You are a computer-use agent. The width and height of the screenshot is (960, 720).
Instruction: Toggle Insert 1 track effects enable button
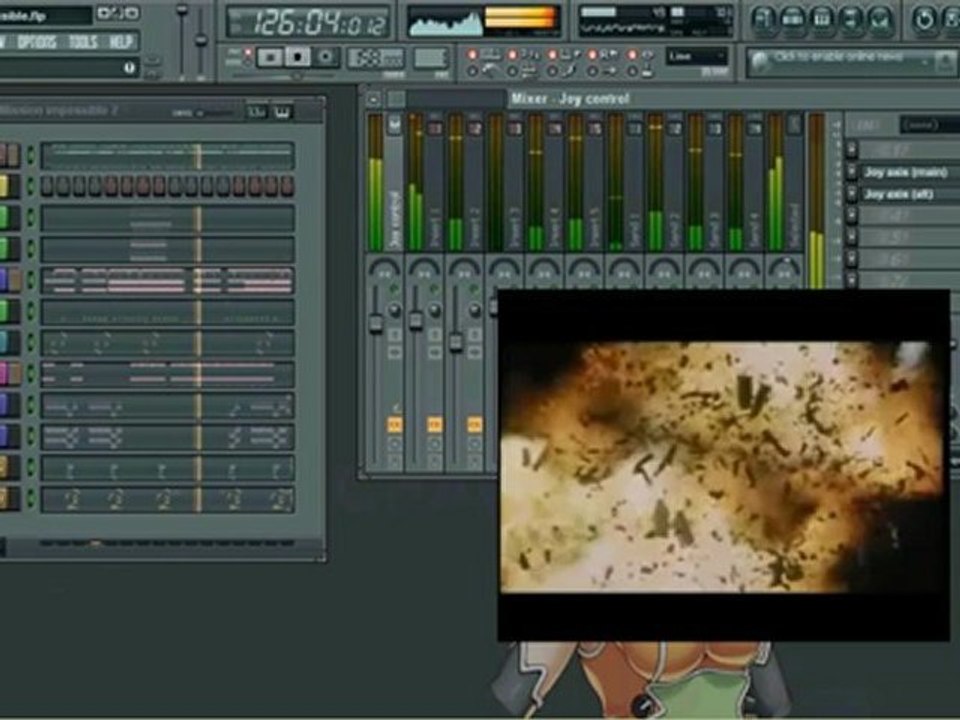[x=435, y=424]
